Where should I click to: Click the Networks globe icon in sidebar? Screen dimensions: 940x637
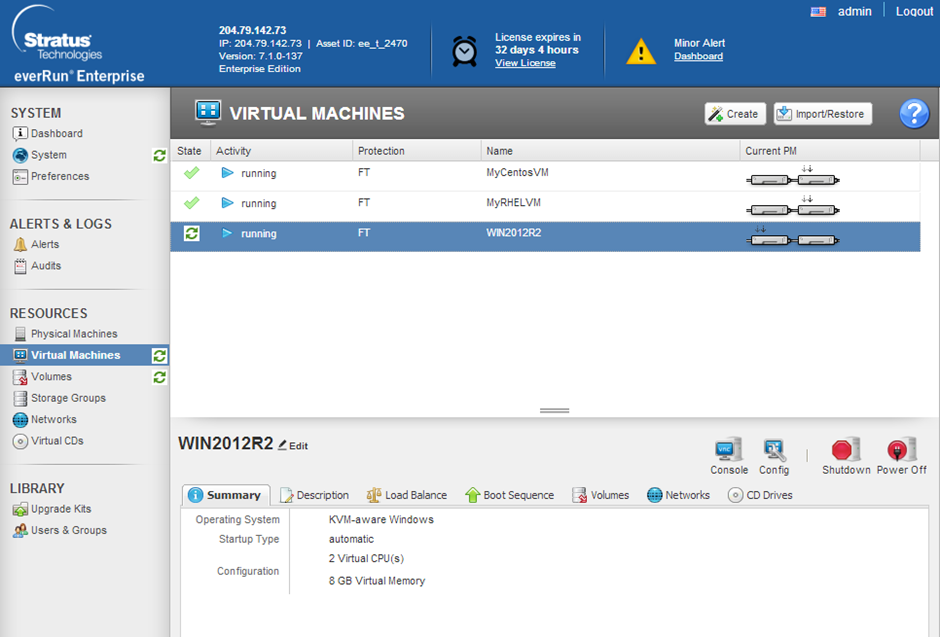(20, 419)
